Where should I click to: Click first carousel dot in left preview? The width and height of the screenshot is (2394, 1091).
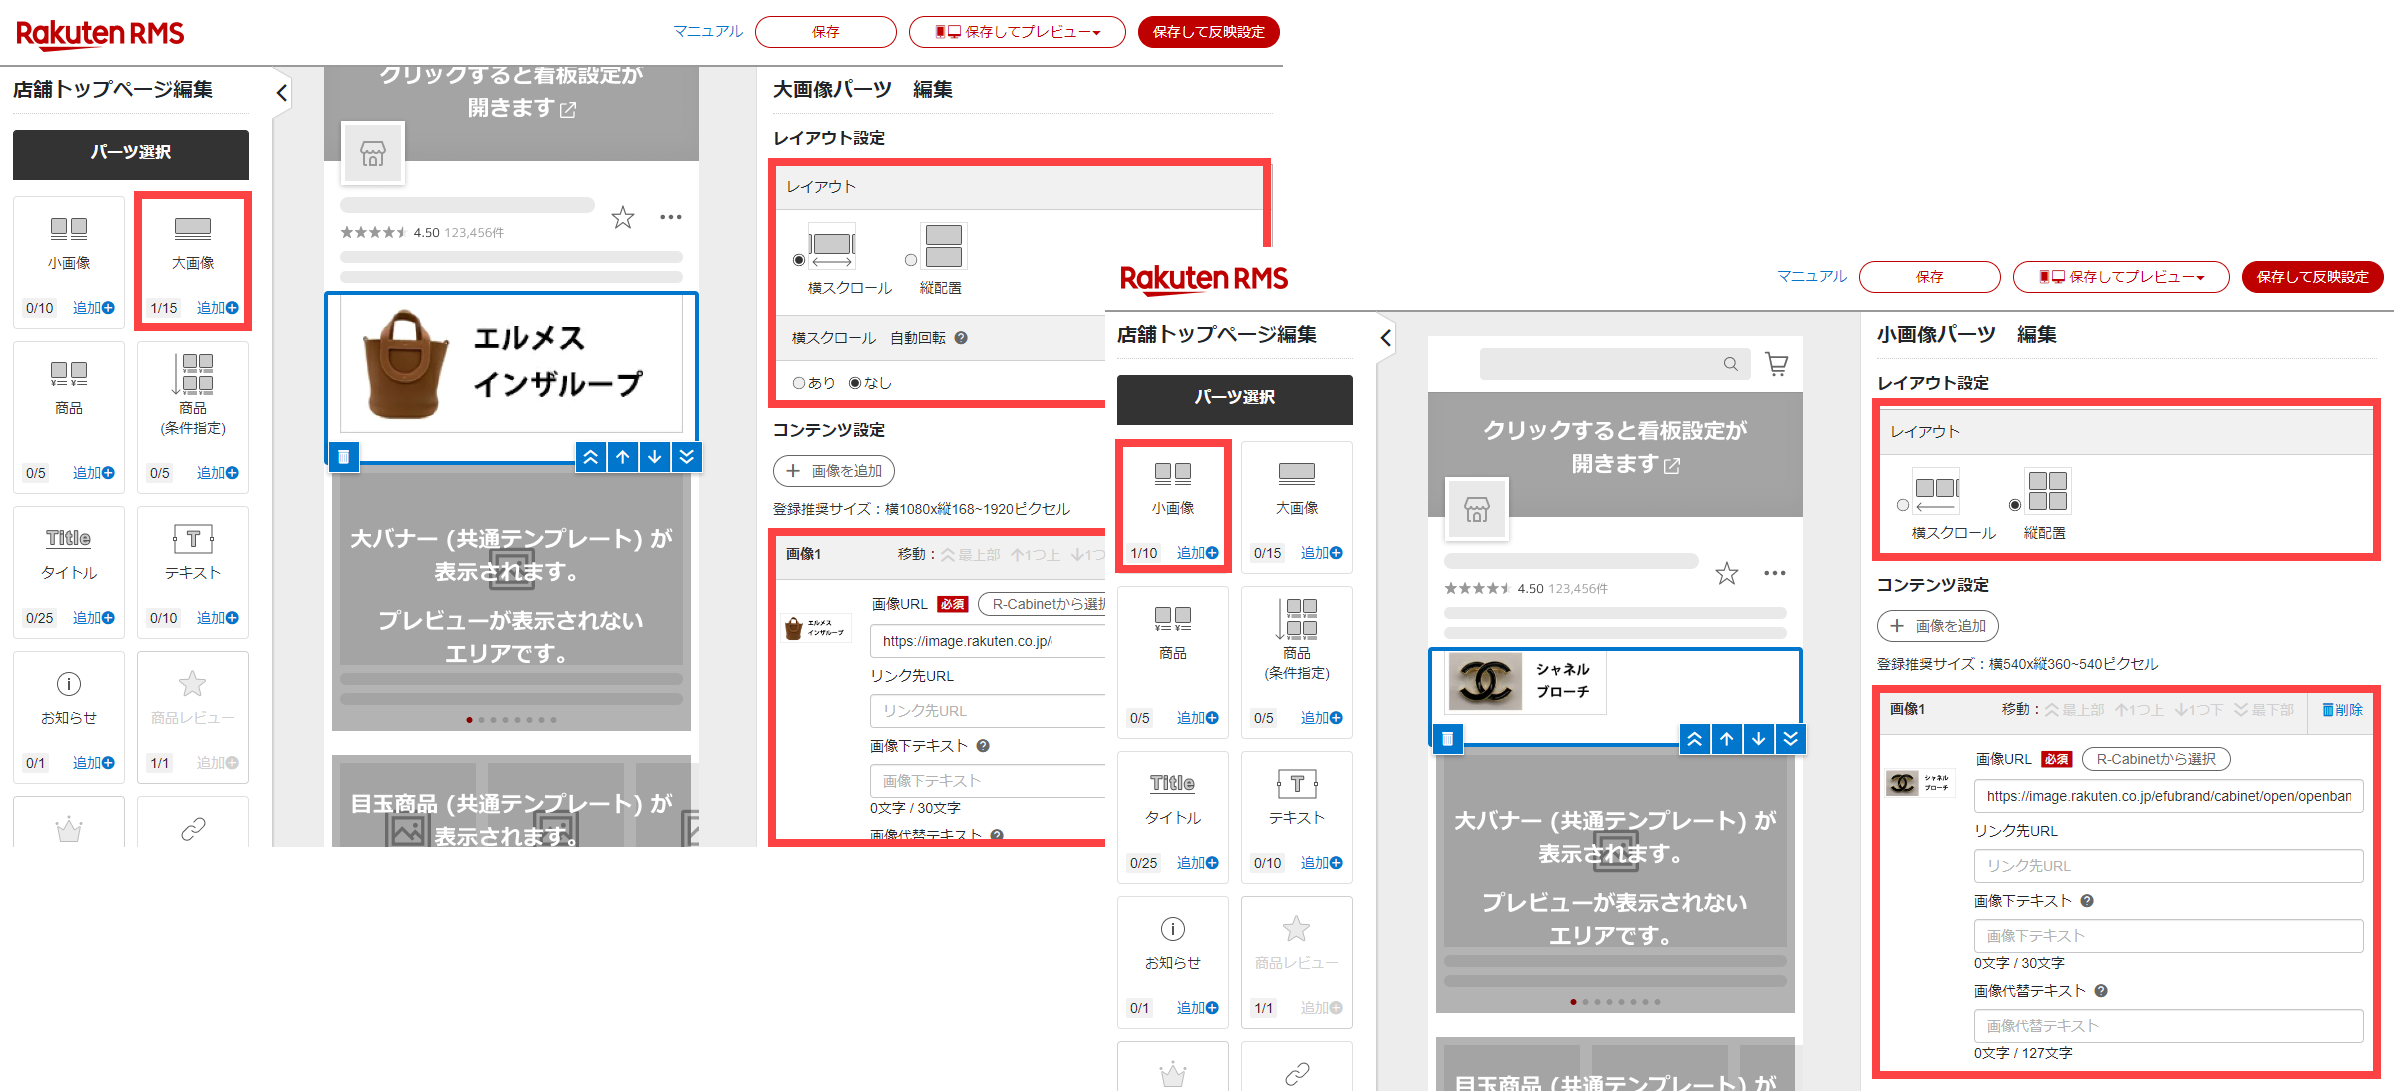[x=469, y=720]
